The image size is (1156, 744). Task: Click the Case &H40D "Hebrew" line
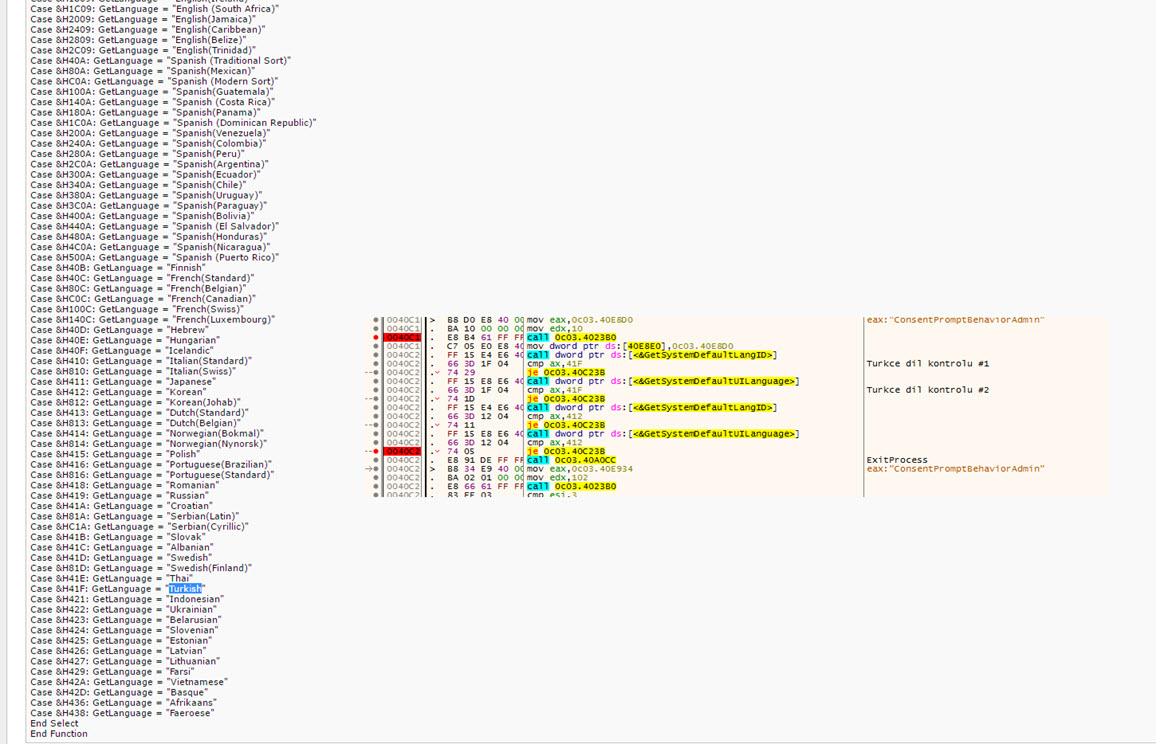pos(119,330)
